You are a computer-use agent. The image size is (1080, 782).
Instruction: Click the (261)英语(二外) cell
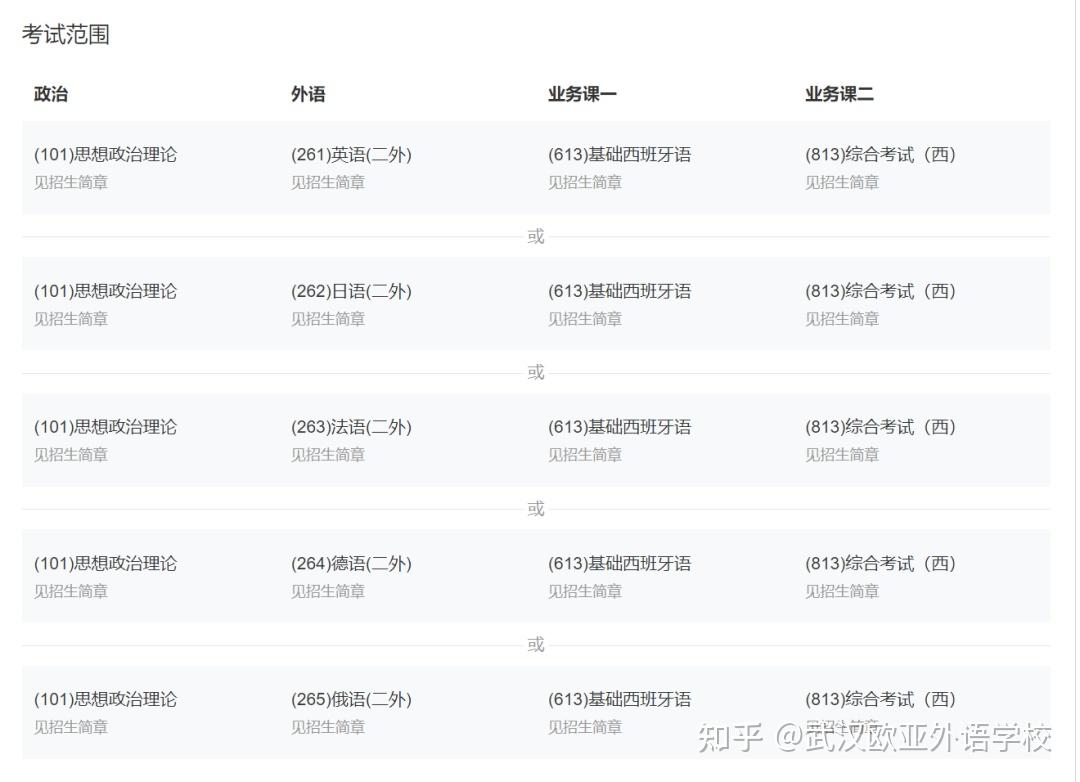click(351, 155)
